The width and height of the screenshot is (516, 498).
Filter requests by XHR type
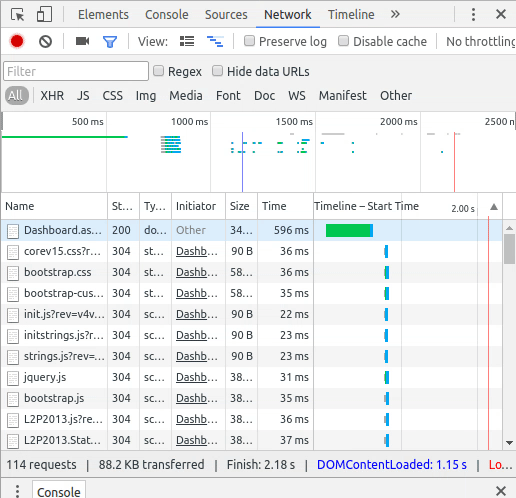pyautogui.click(x=52, y=96)
